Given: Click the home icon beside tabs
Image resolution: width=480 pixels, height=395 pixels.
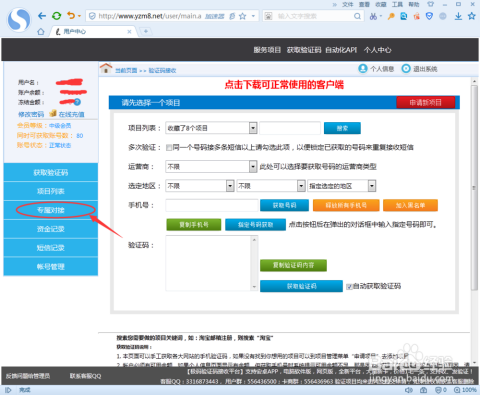Looking at the screenshot, I should tap(41, 31).
